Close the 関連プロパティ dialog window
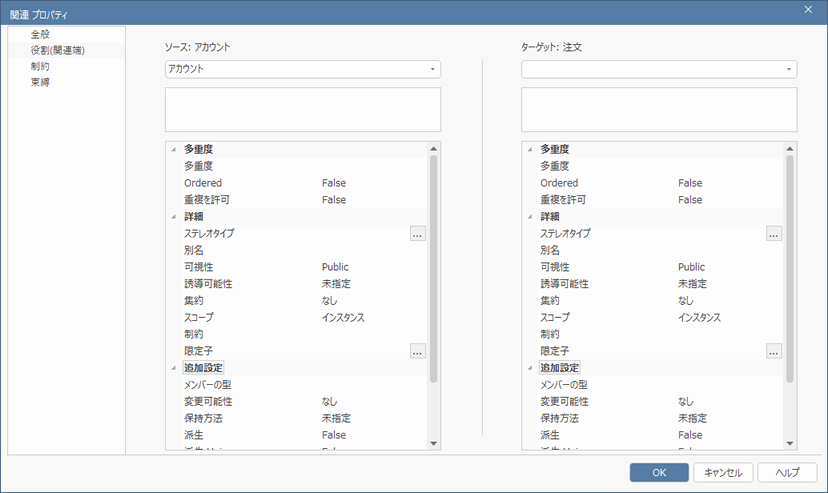 pos(808,9)
